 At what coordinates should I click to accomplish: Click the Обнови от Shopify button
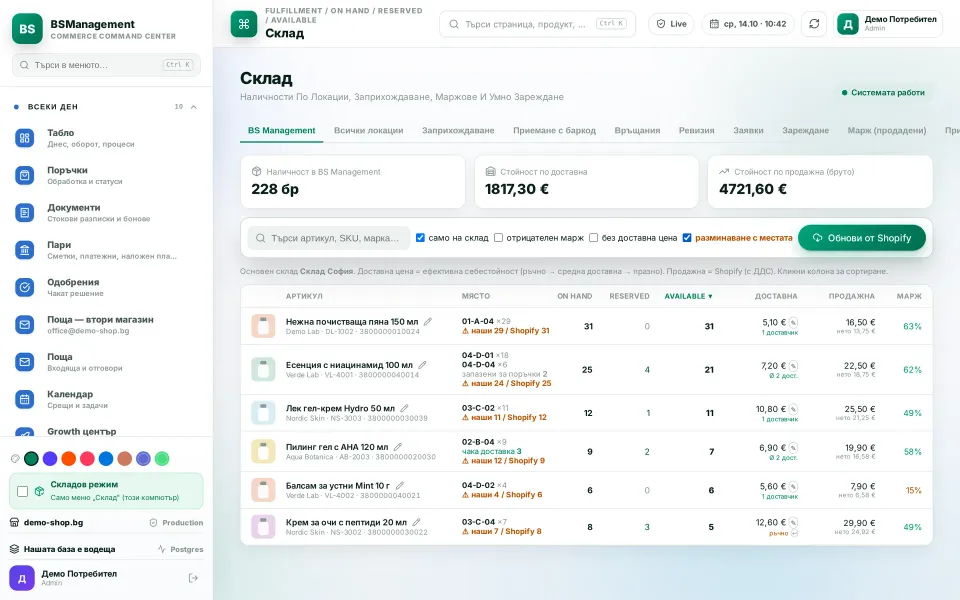pos(861,238)
